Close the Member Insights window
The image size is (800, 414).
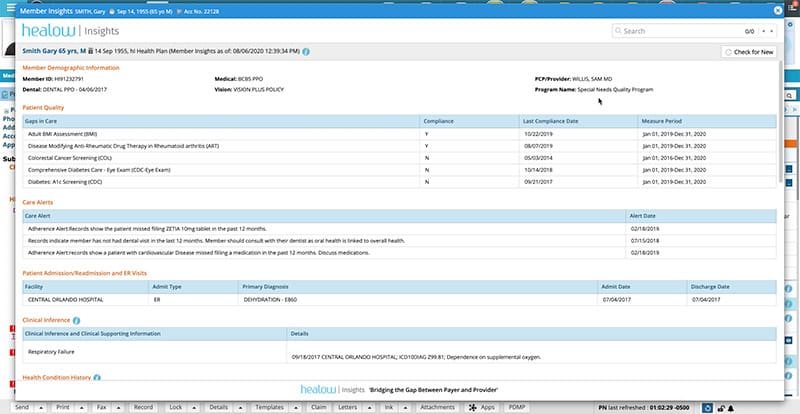point(778,10)
